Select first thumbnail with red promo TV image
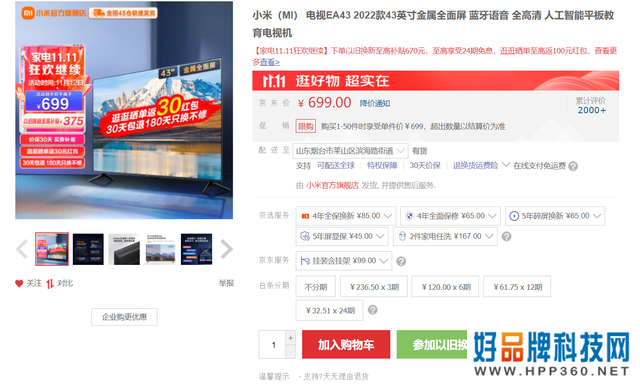 (52, 249)
